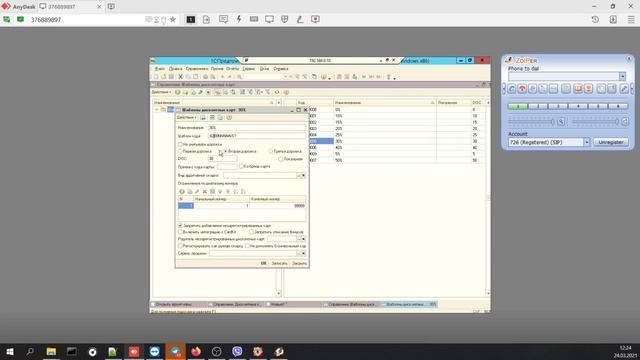Switch to AnyDesk session tab 376889897

click(x=71, y=7)
